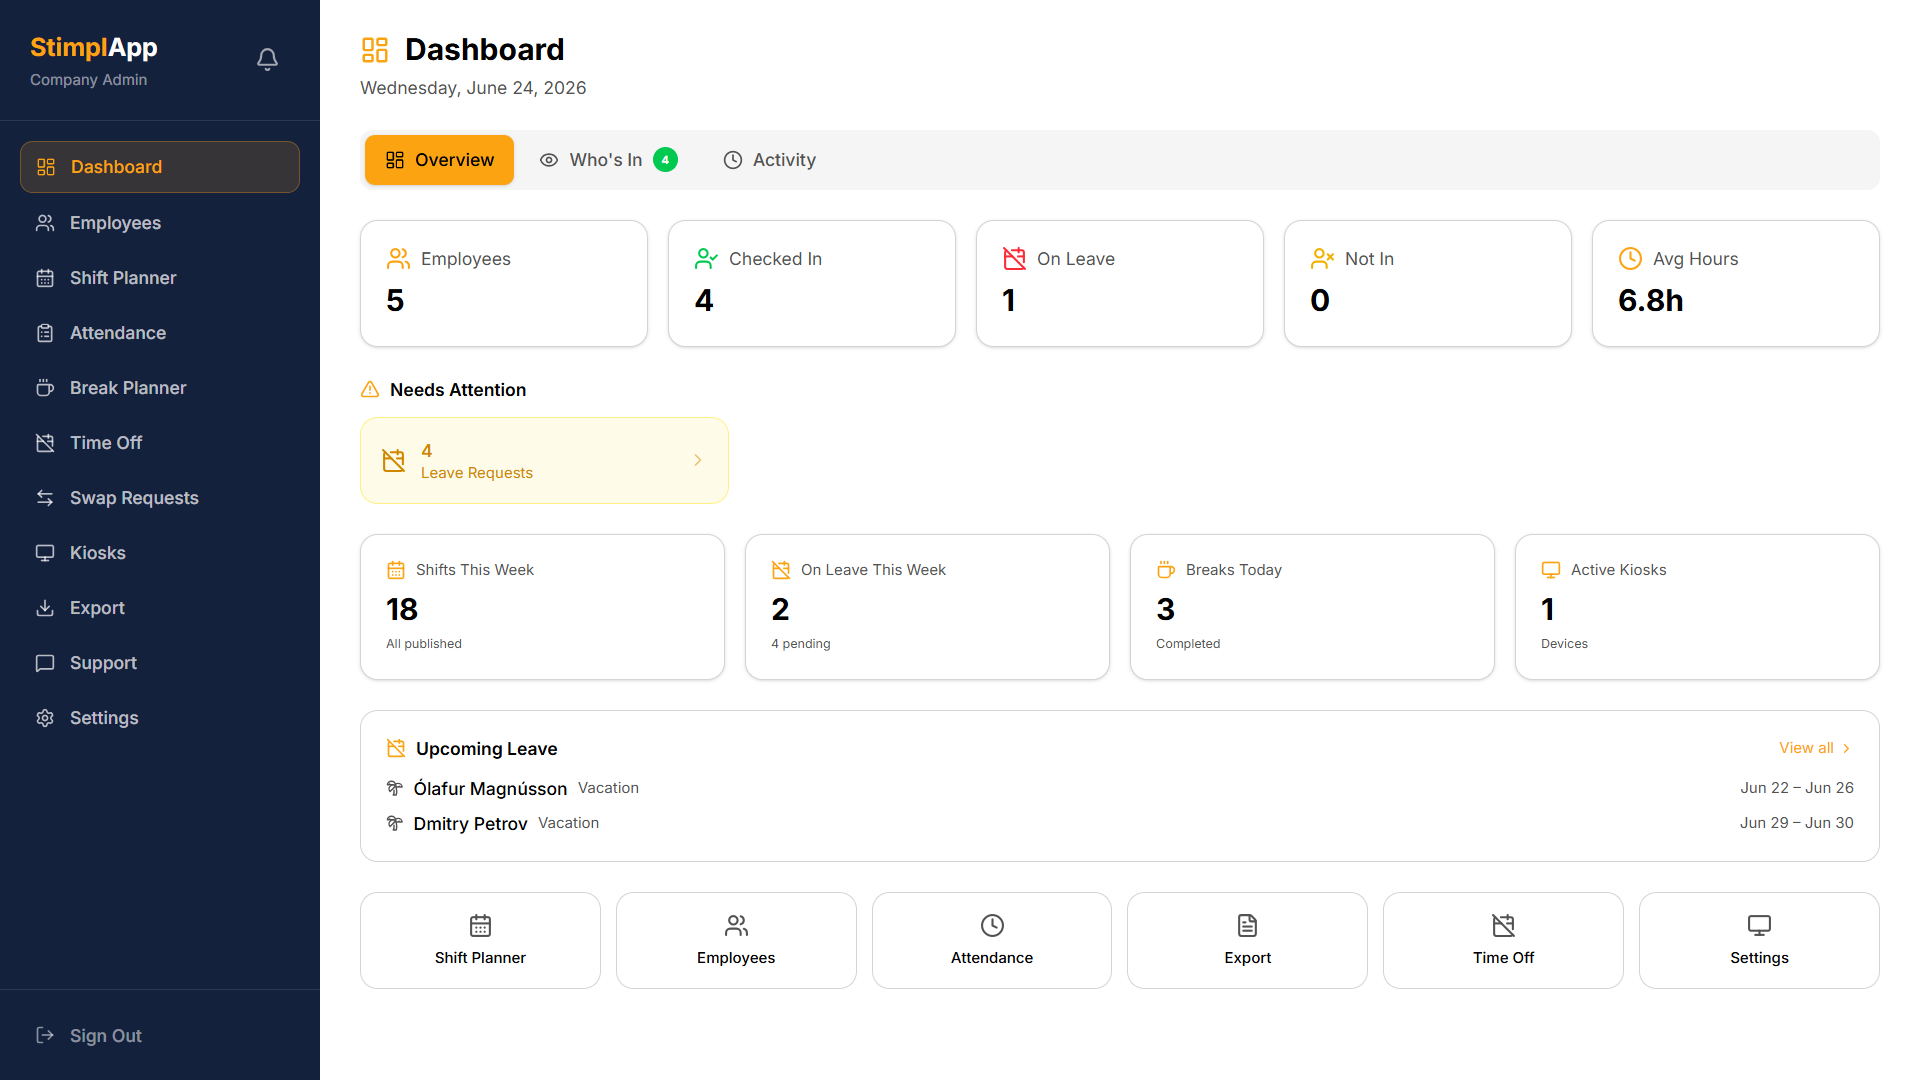Click the Export quick-link document icon
1920x1080 pixels.
1247,925
